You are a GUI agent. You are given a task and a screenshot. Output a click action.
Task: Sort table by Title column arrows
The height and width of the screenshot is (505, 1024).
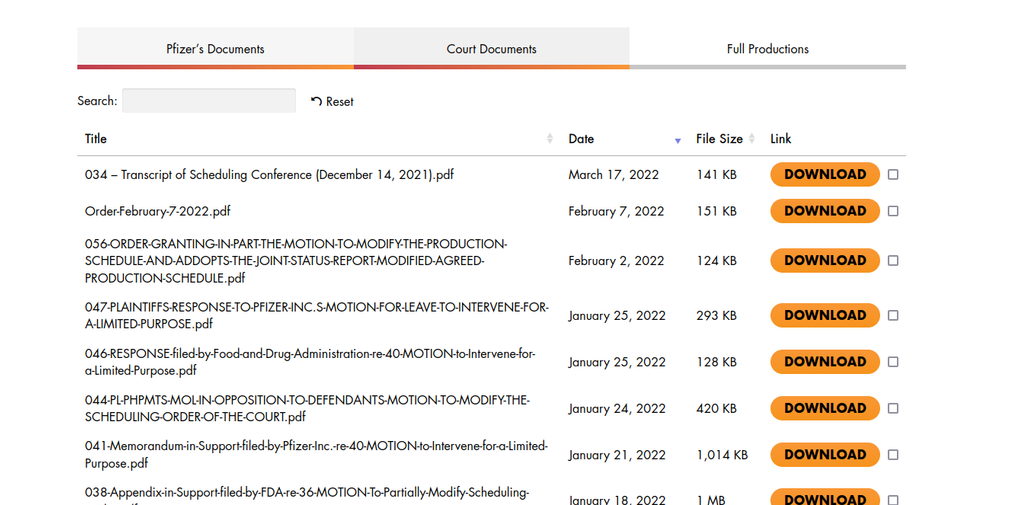pyautogui.click(x=549, y=139)
